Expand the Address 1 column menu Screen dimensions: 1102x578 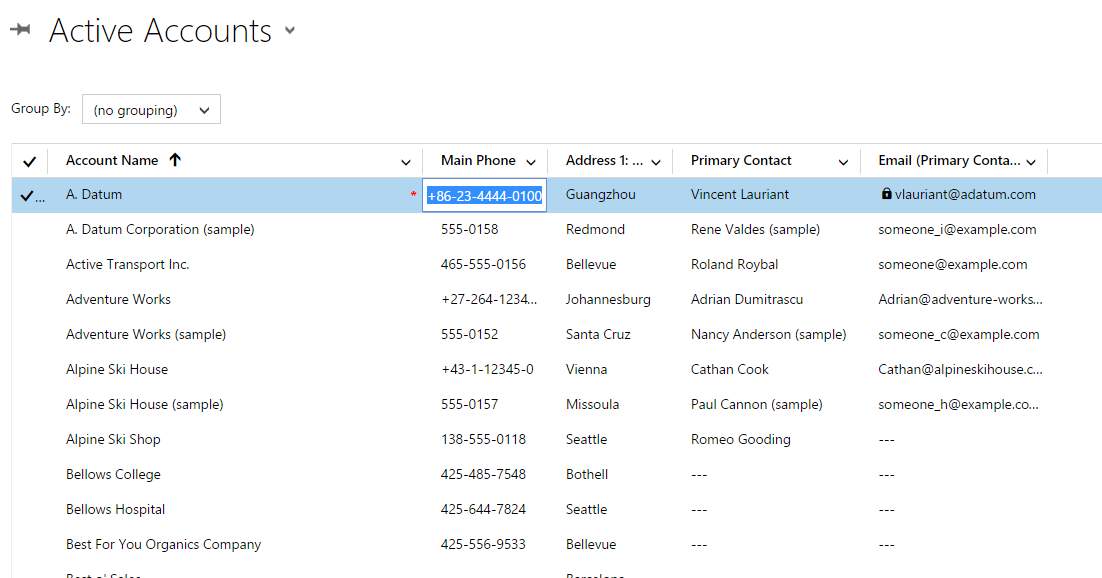(x=656, y=161)
